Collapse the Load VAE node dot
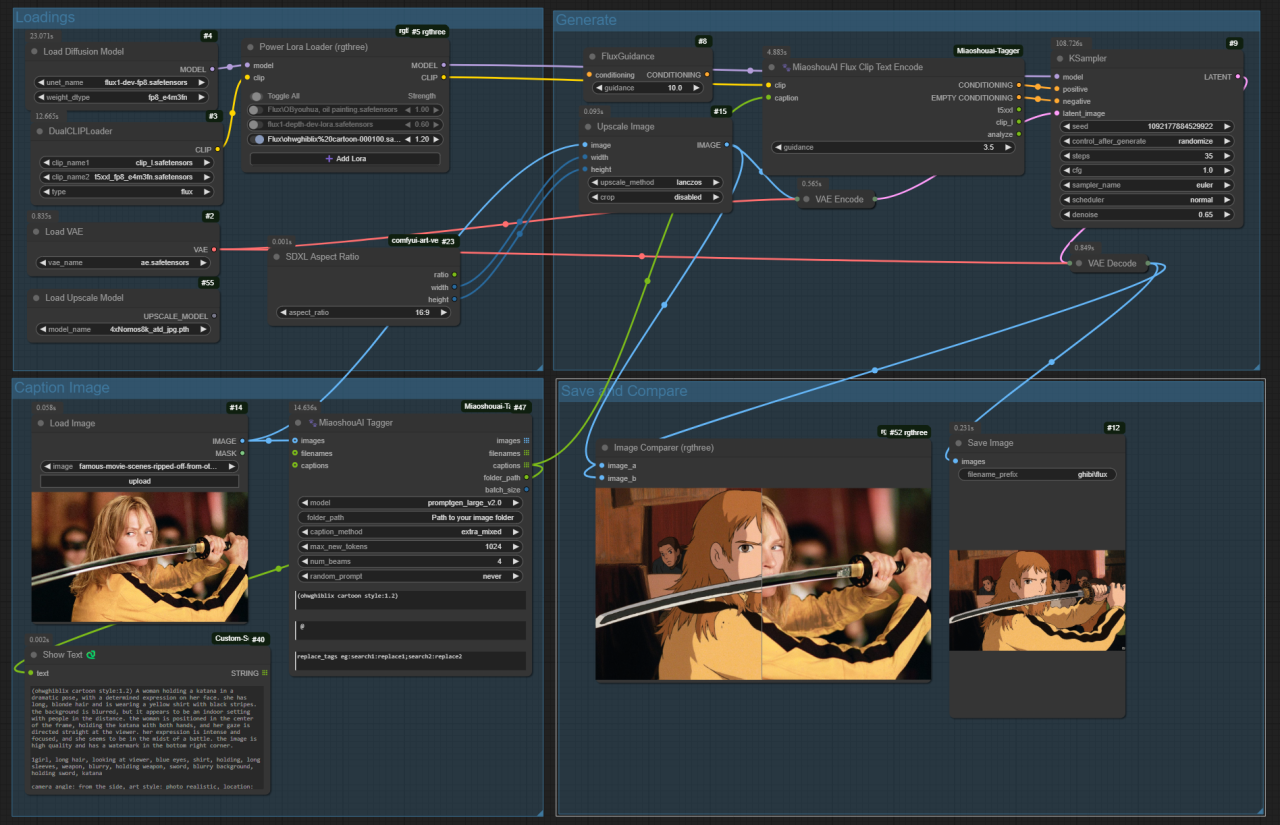Viewport: 1280px width, 825px height. click(35, 231)
